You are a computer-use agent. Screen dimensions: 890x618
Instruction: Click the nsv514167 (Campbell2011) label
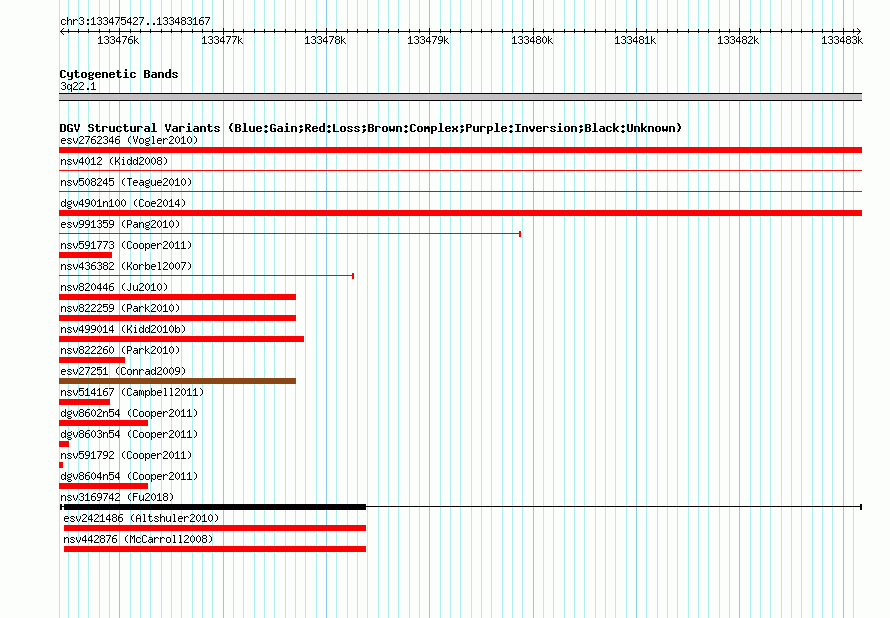coord(132,392)
